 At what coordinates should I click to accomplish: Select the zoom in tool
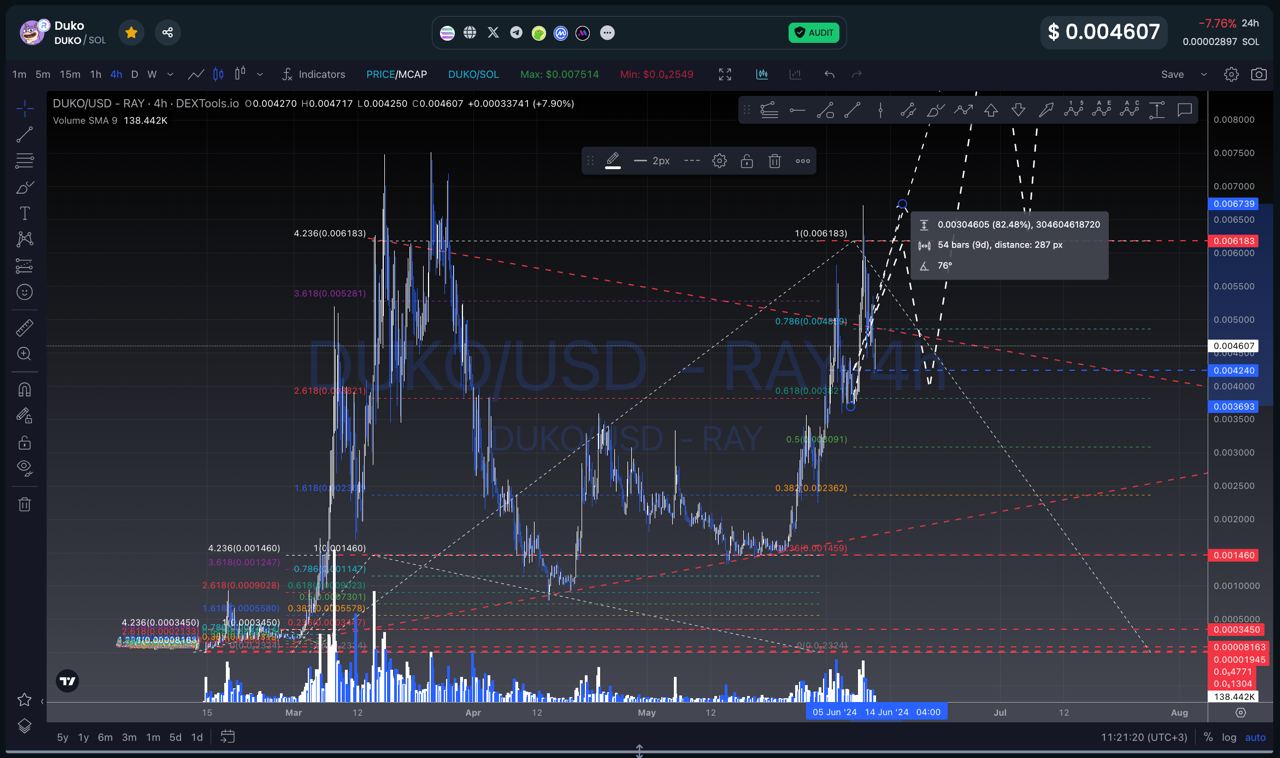click(25, 354)
